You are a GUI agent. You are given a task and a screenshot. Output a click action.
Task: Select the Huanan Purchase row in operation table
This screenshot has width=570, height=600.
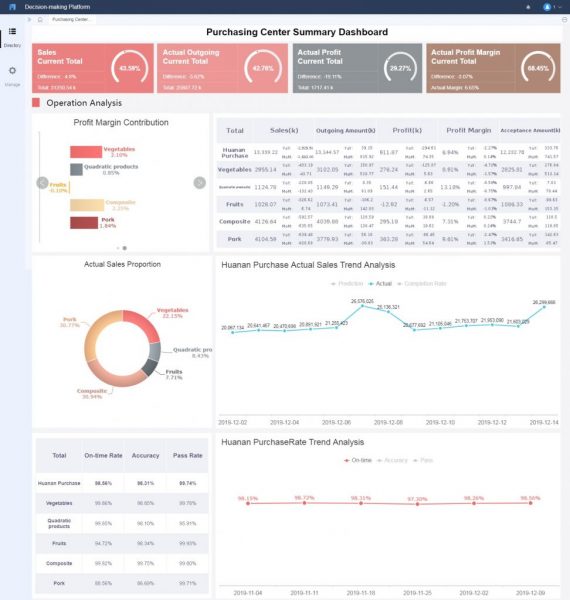[x=388, y=152]
